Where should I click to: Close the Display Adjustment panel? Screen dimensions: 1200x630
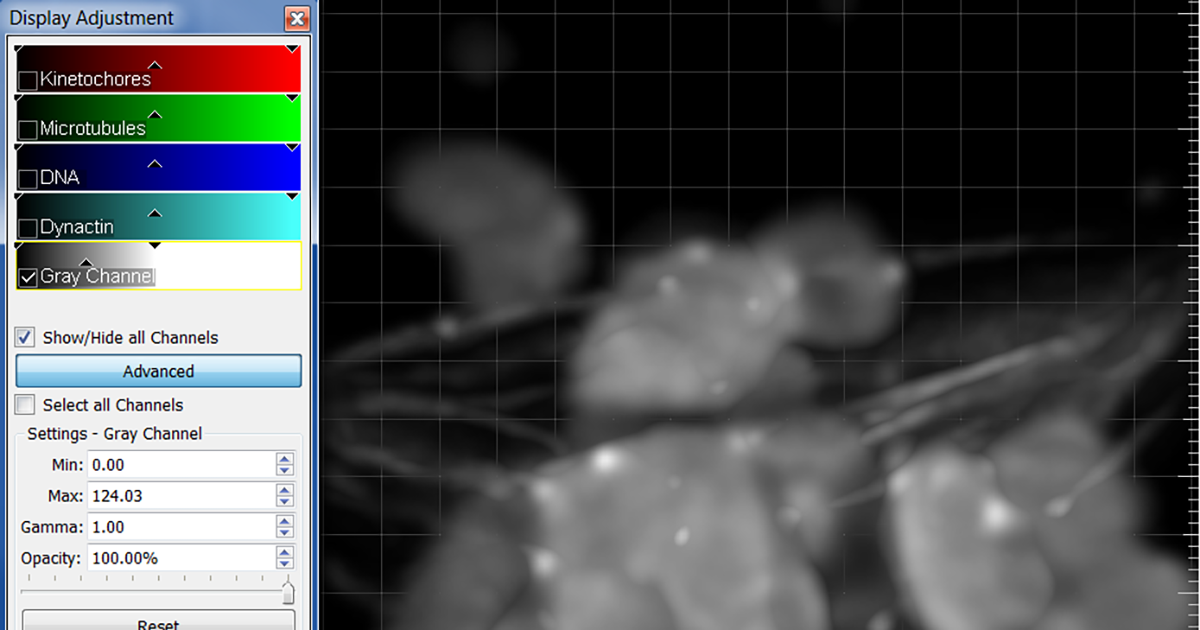(296, 18)
